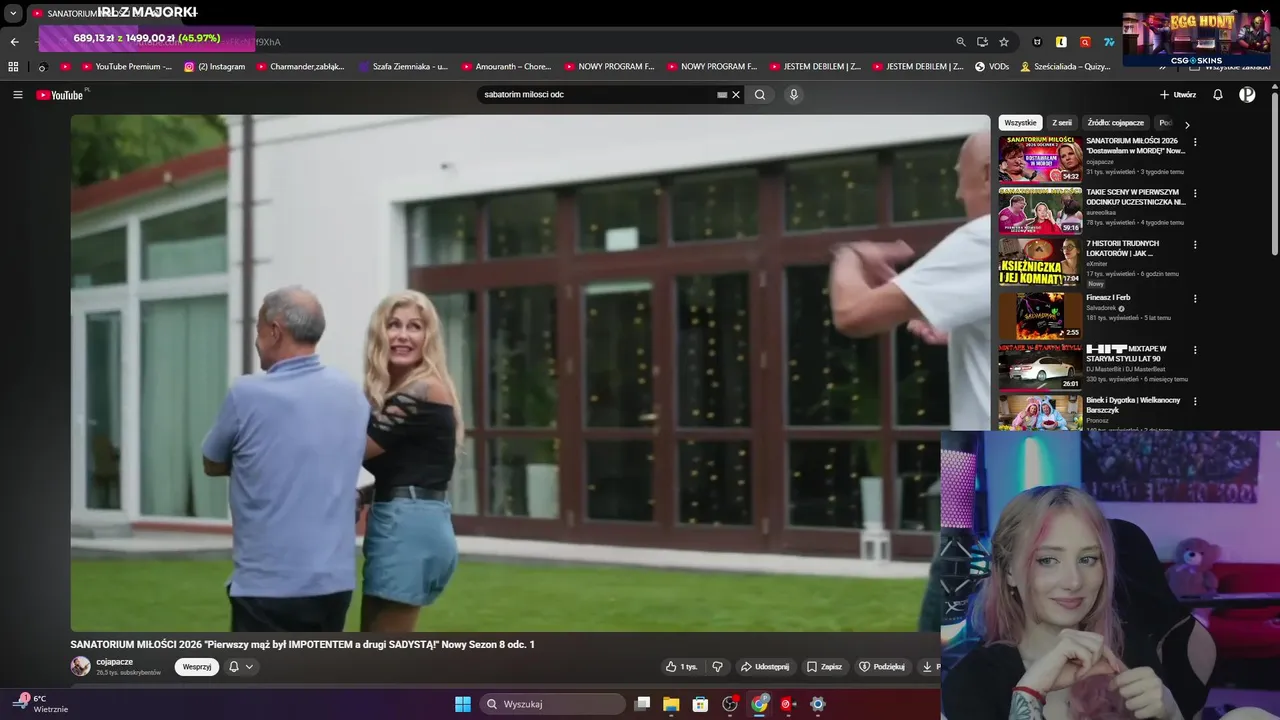Open File Explorer from the taskbar
Viewport: 1280px width, 720px height.
tap(671, 704)
